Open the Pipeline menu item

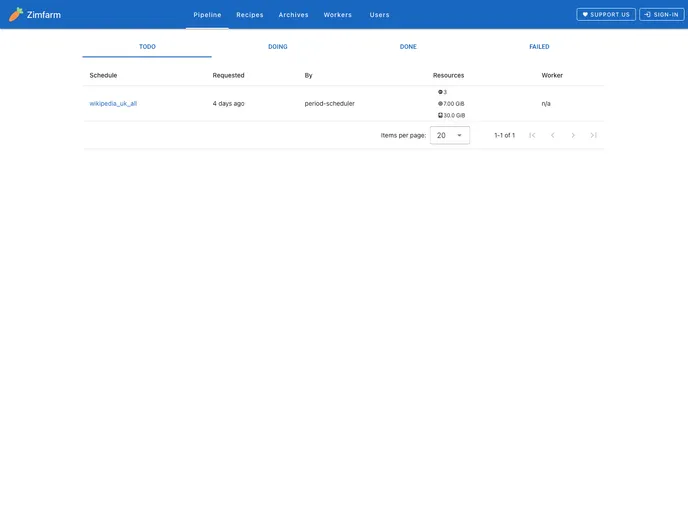207,15
